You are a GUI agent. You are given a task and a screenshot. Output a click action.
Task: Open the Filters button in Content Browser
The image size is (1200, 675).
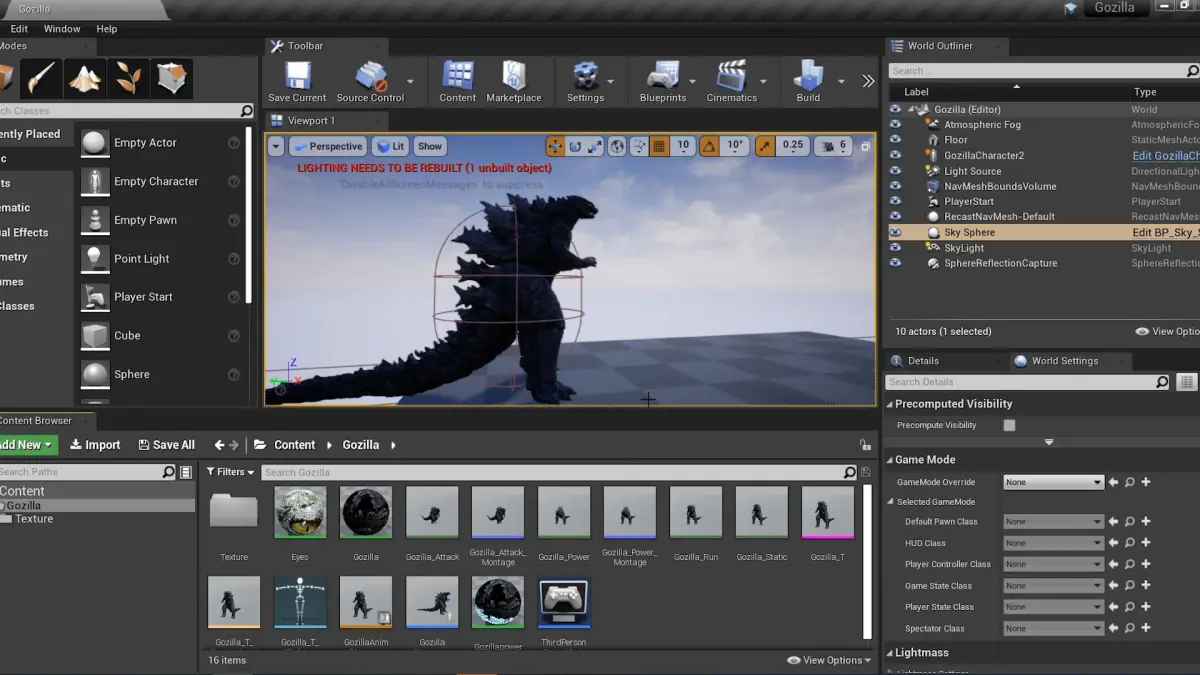pyautogui.click(x=231, y=472)
